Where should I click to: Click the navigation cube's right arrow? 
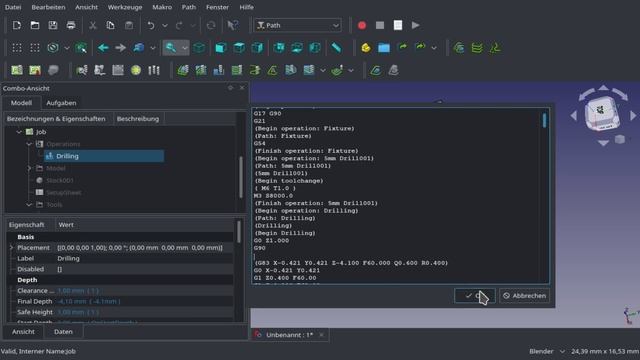click(x=633, y=116)
